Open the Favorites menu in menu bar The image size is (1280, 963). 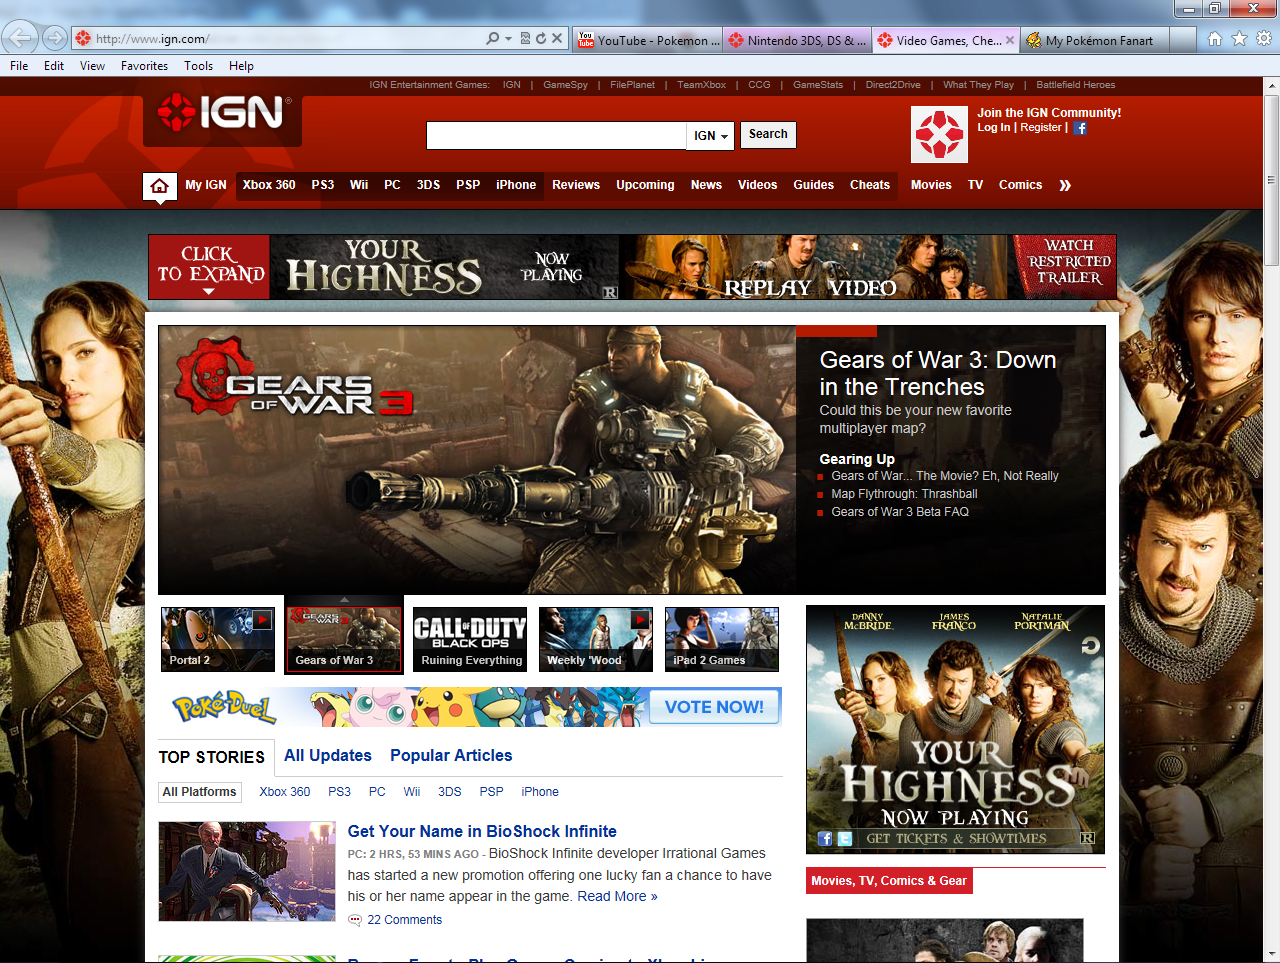(144, 66)
